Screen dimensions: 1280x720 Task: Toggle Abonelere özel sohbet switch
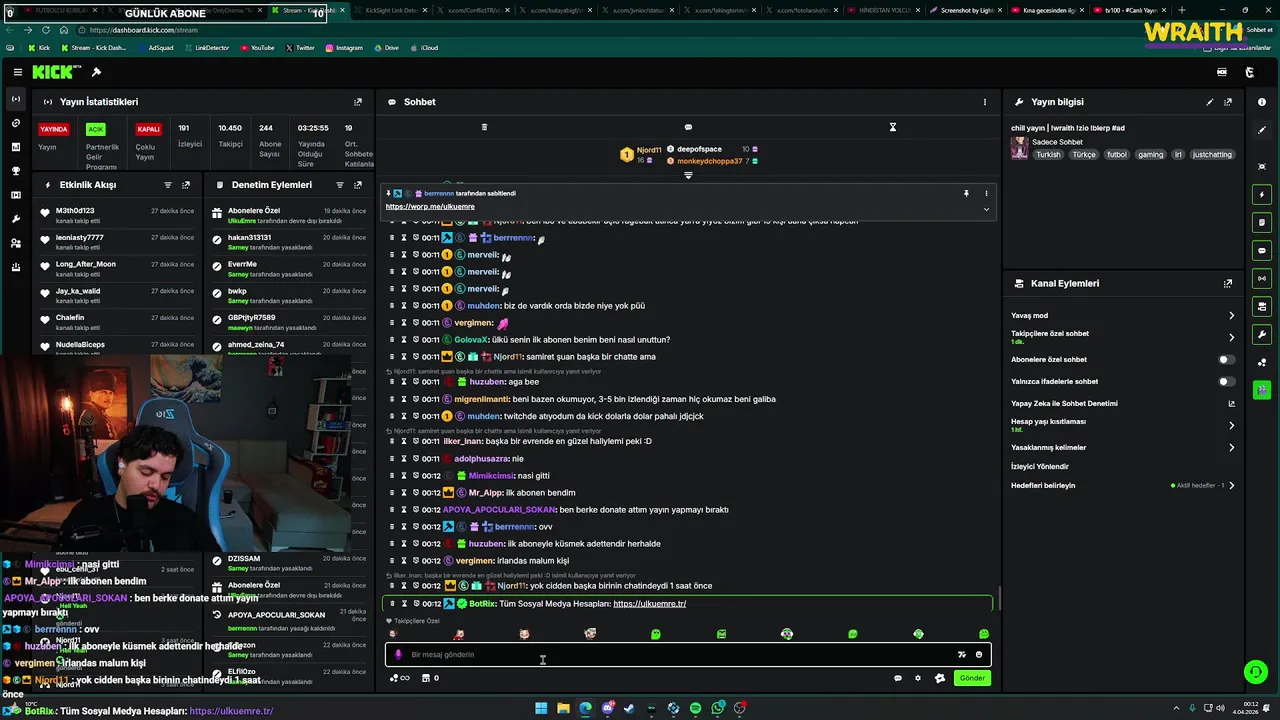1226,359
